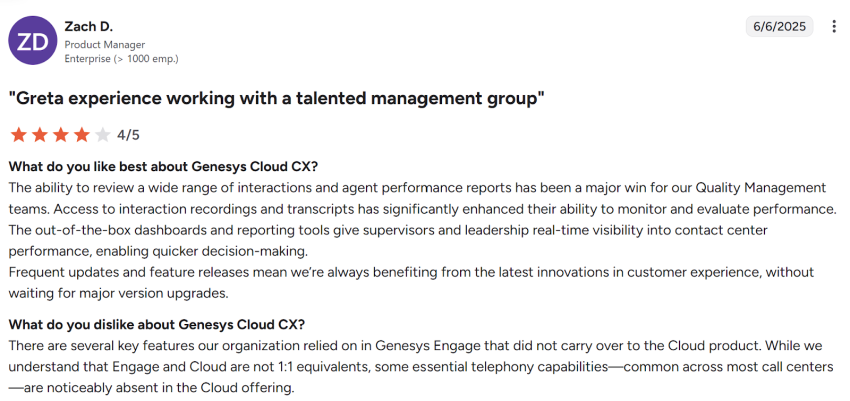This screenshot has height=401, width=850.
Task: Click the paragraph starting "Frequent updates and feature"
Action: tap(410, 272)
